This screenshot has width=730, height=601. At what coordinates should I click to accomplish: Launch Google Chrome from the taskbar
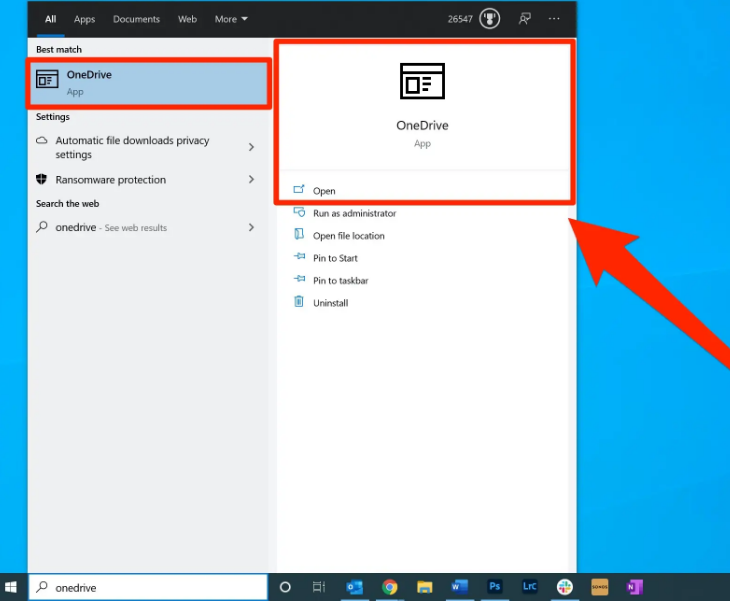[x=390, y=587]
